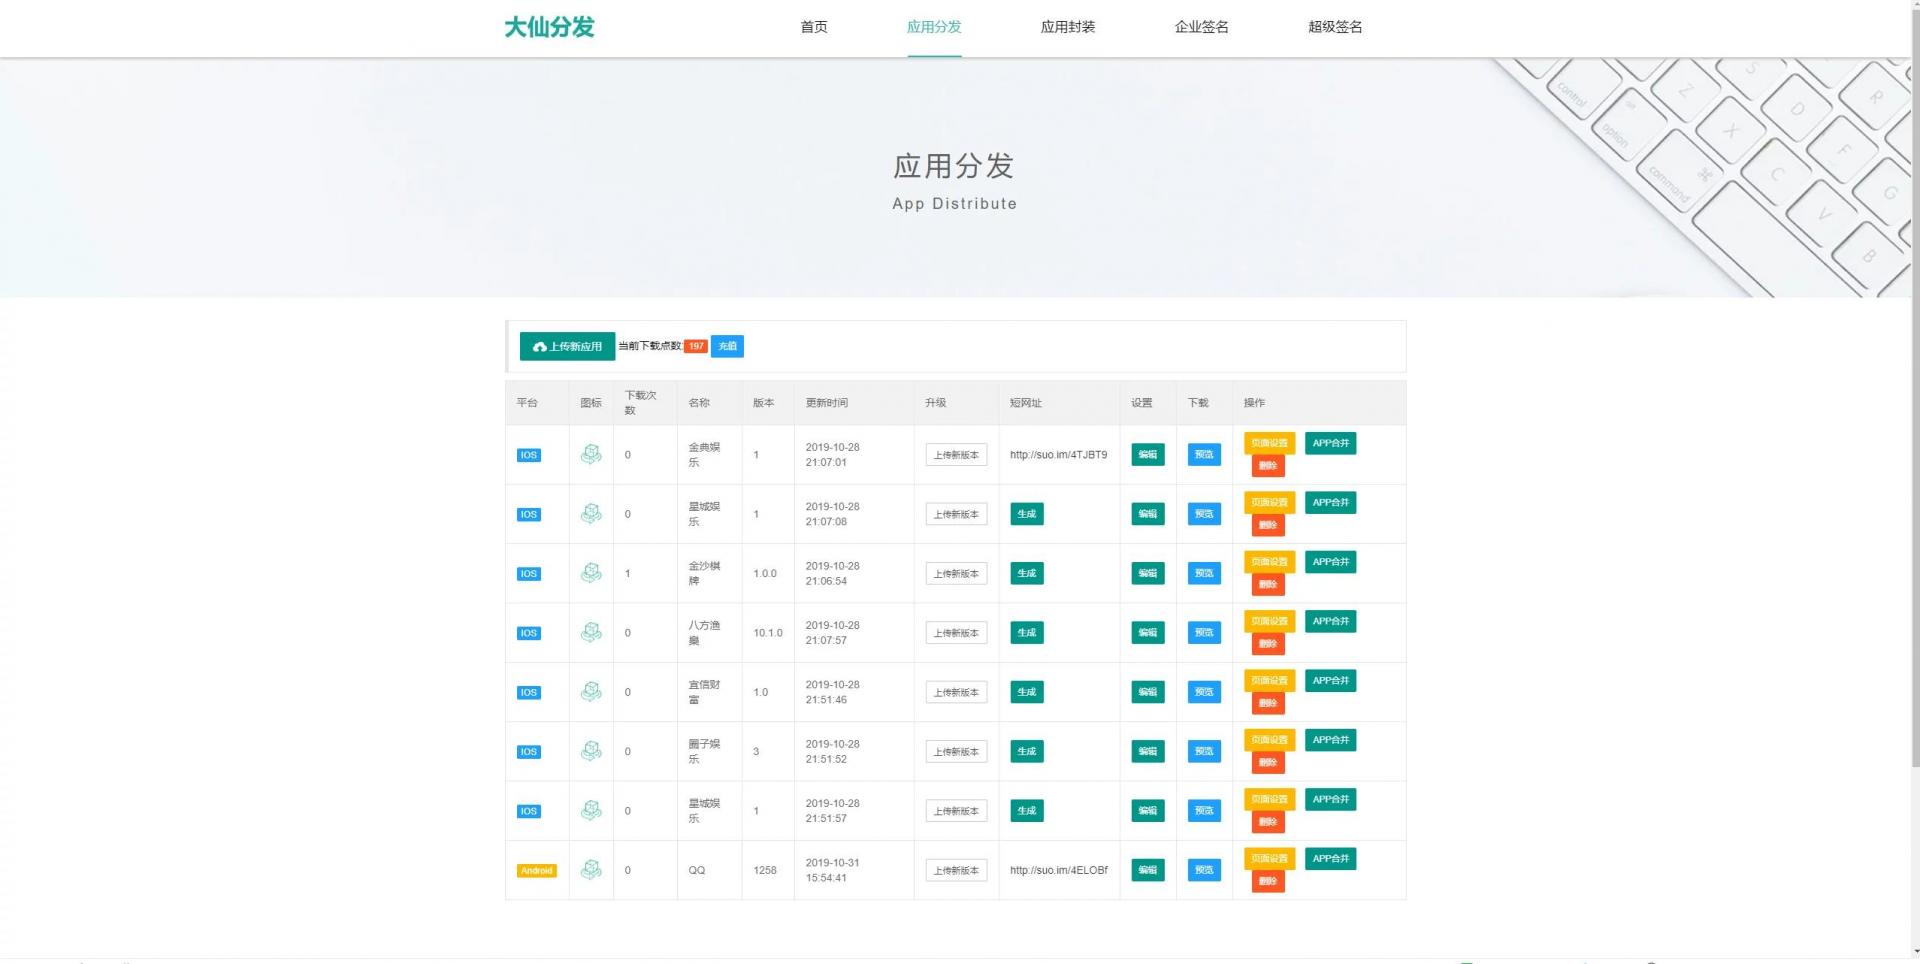The image size is (1920, 964).
Task: Open 页面设置 for 八方渔樂
Action: click(x=1268, y=620)
